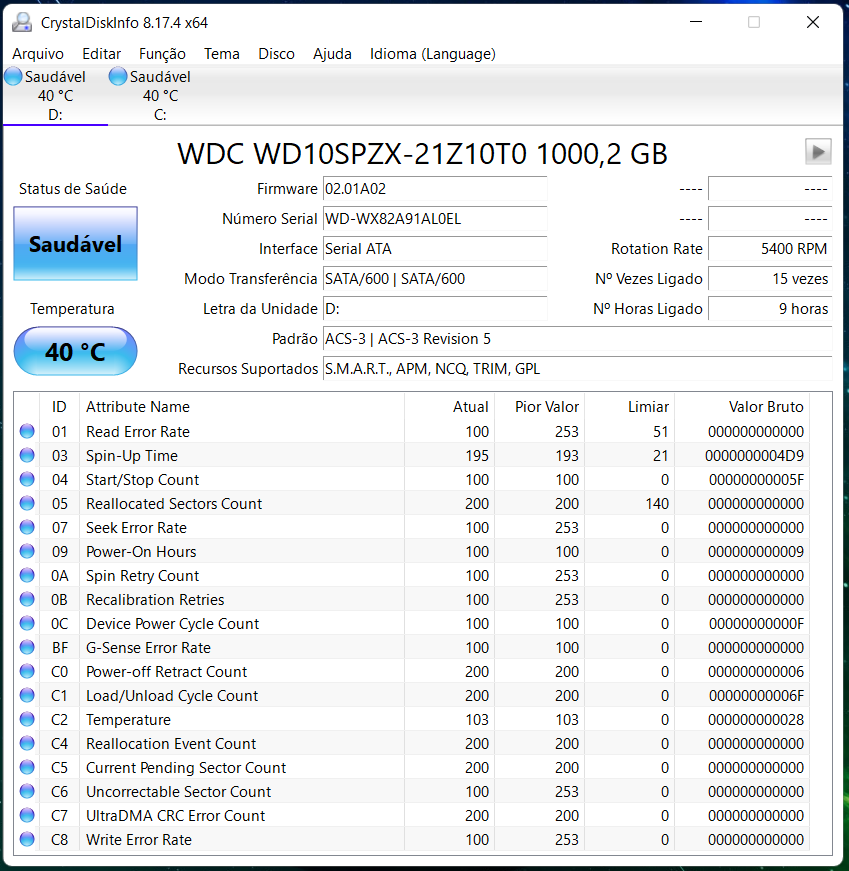849x871 pixels.
Task: Click the status icon for Power-off Retract Count
Action: click(27, 671)
